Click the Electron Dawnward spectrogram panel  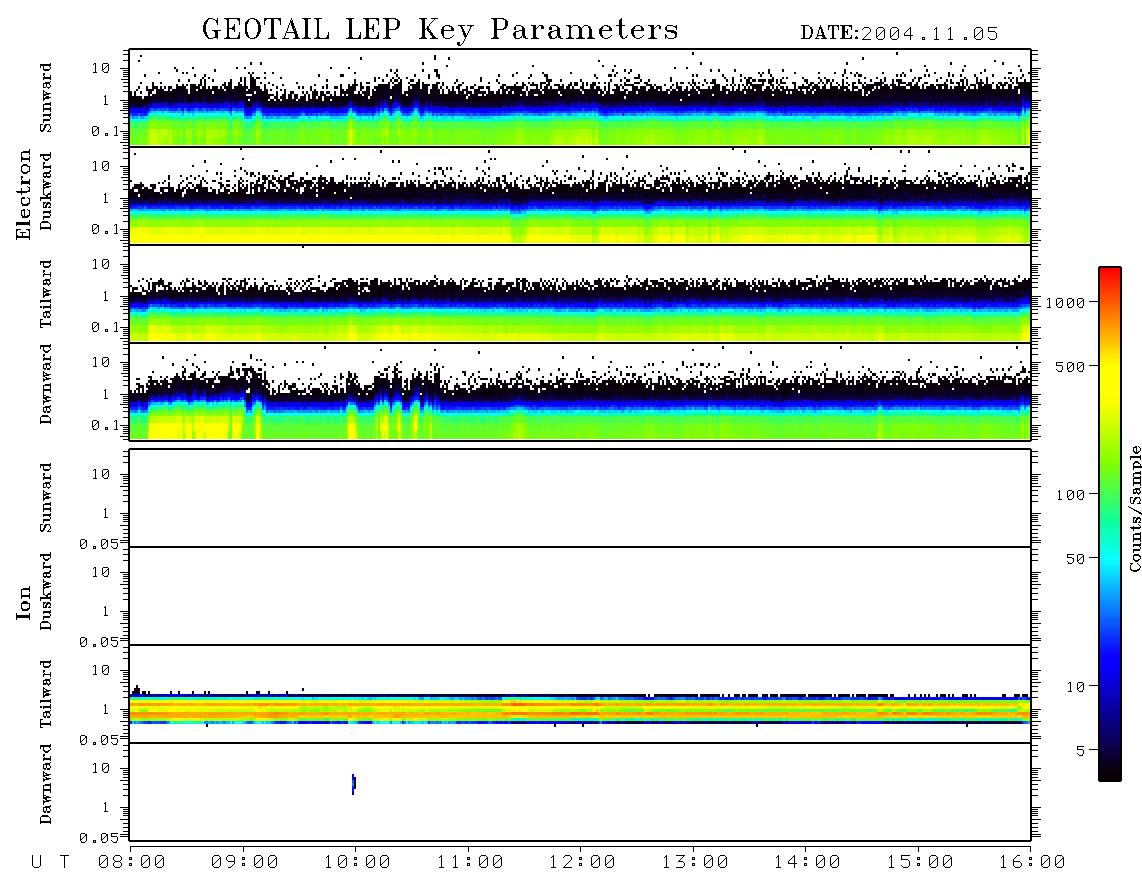coord(580,392)
